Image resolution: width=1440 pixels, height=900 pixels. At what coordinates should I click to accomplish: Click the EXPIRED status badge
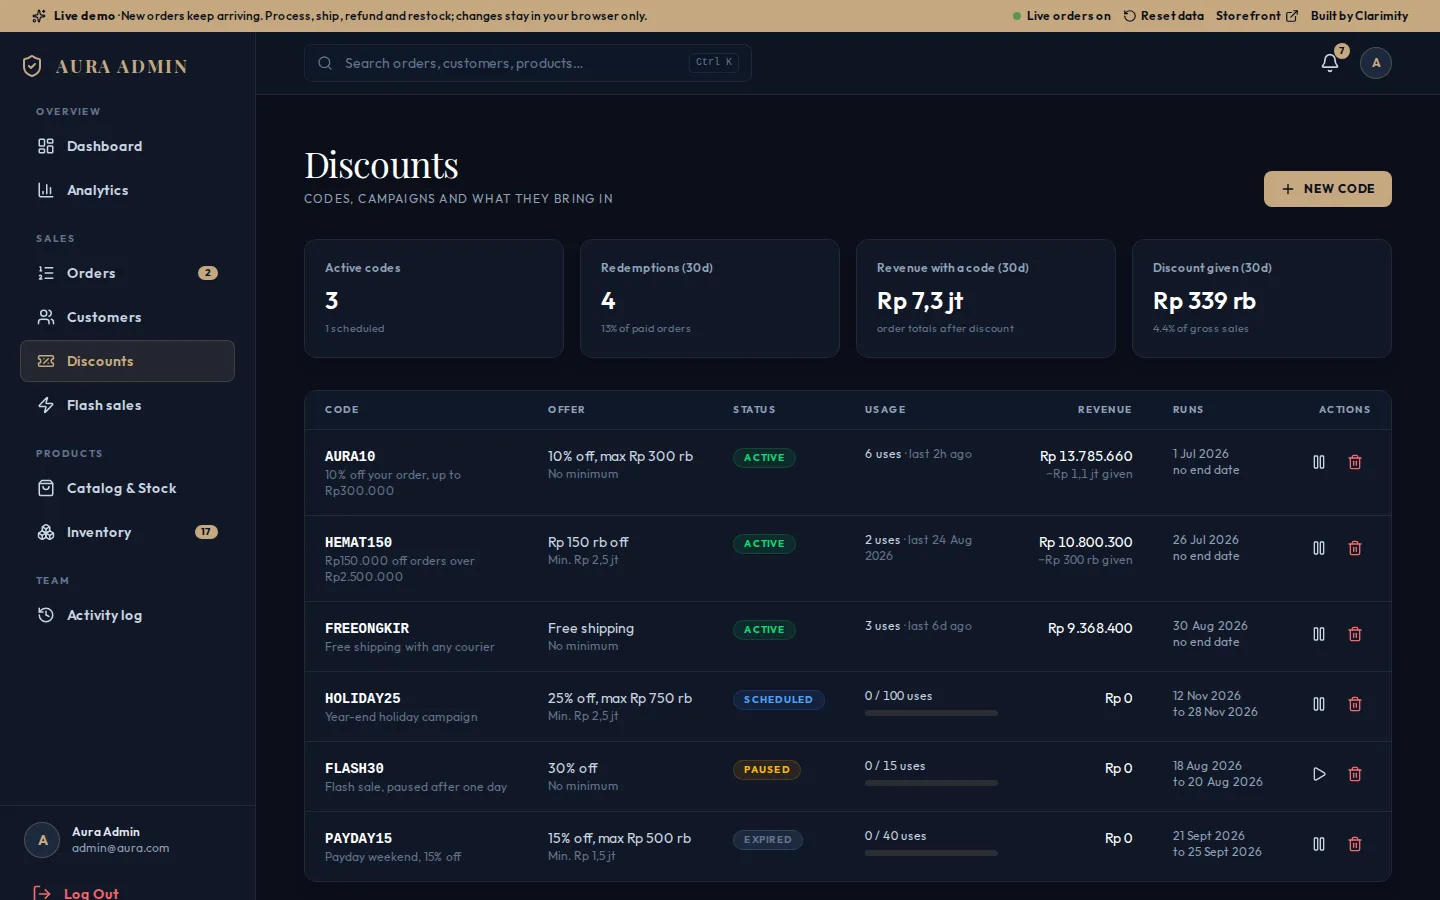(x=767, y=840)
